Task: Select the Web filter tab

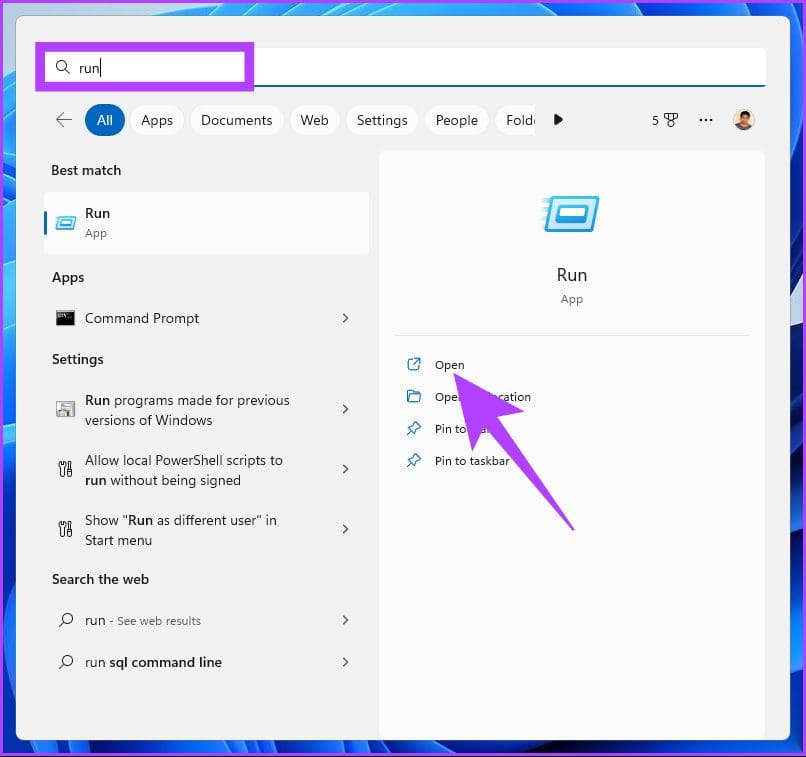Action: click(314, 120)
